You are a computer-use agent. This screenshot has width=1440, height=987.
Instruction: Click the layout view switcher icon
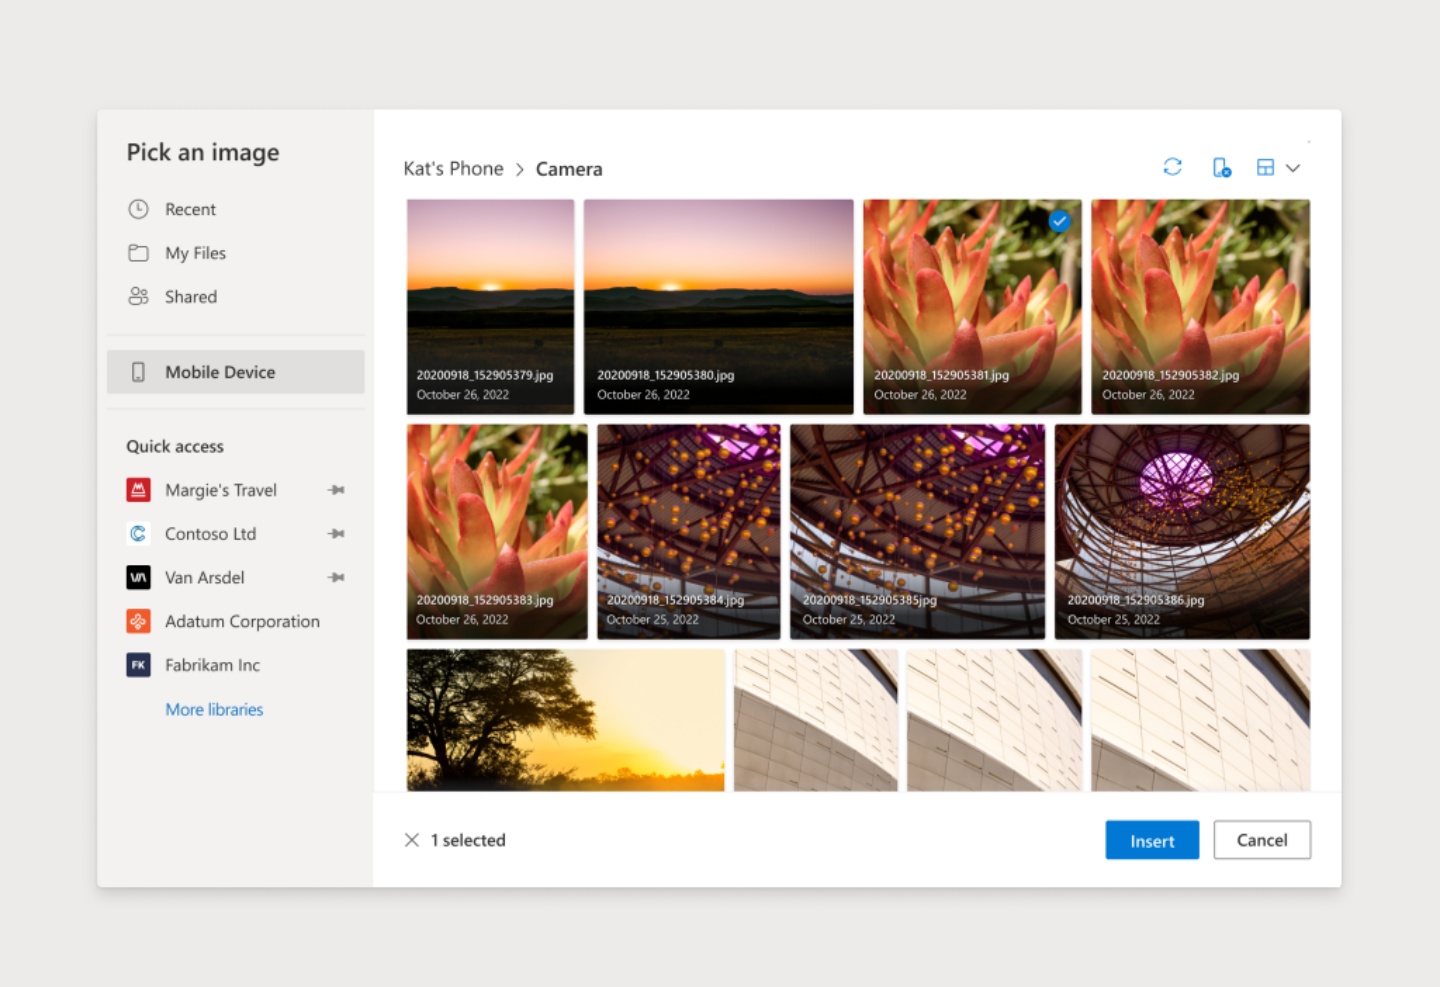(1265, 168)
